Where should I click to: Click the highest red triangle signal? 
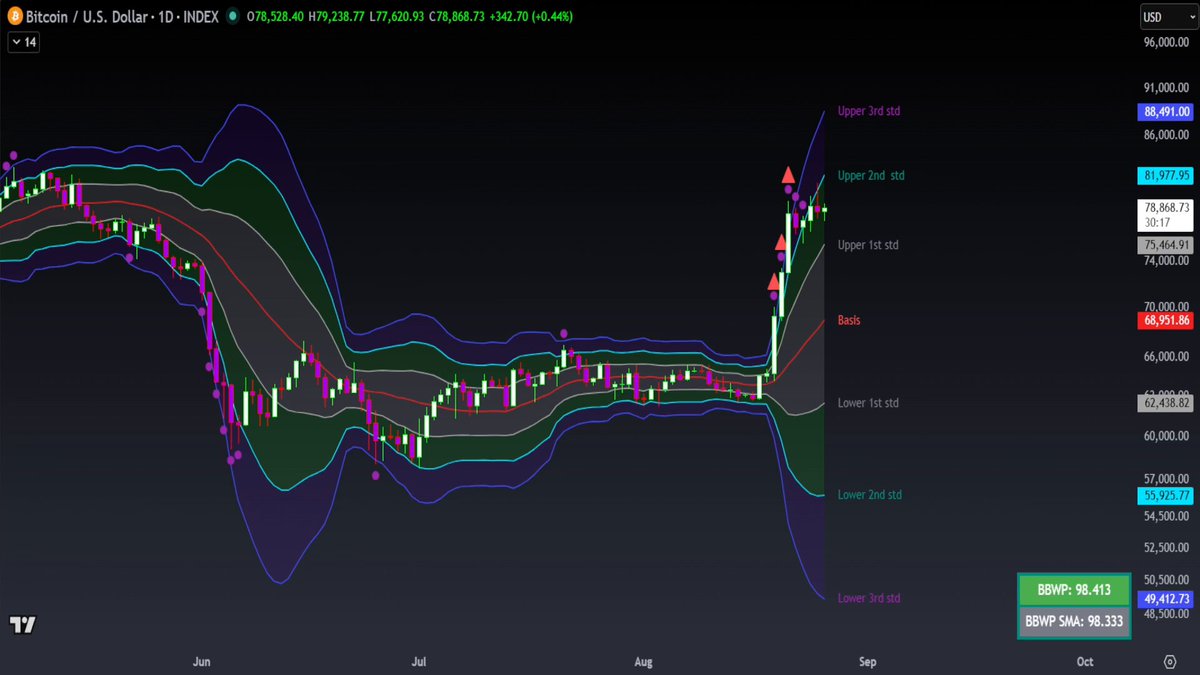[x=788, y=174]
